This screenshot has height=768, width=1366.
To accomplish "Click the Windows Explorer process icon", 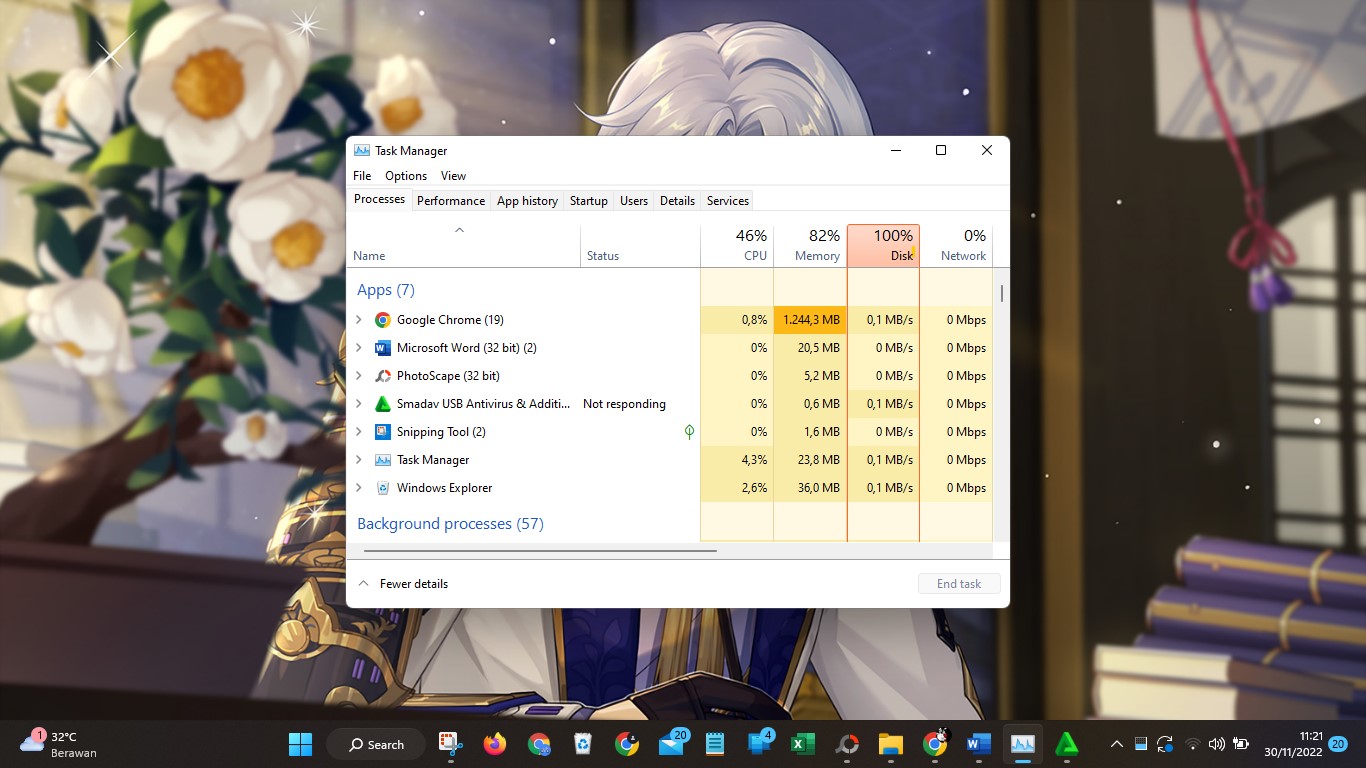I will coord(382,488).
